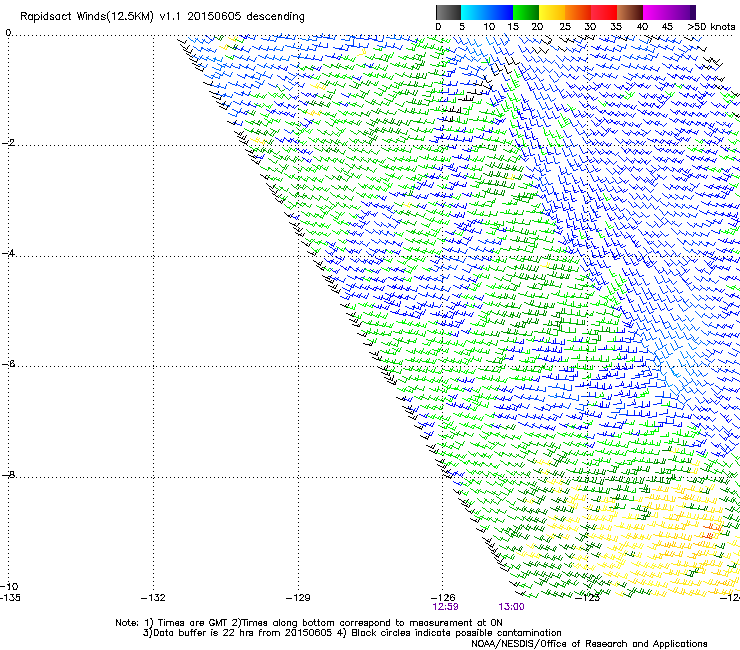Click the '-129' longitude axis label

coord(298,598)
